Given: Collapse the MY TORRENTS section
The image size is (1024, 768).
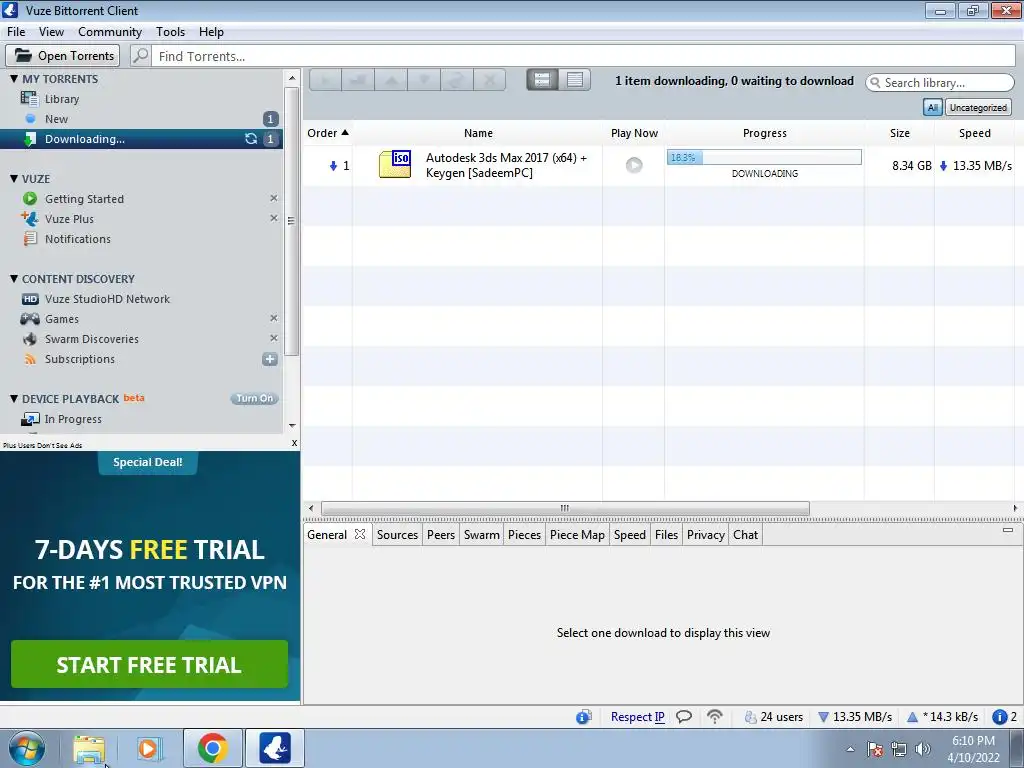Looking at the screenshot, I should pyautogui.click(x=14, y=78).
